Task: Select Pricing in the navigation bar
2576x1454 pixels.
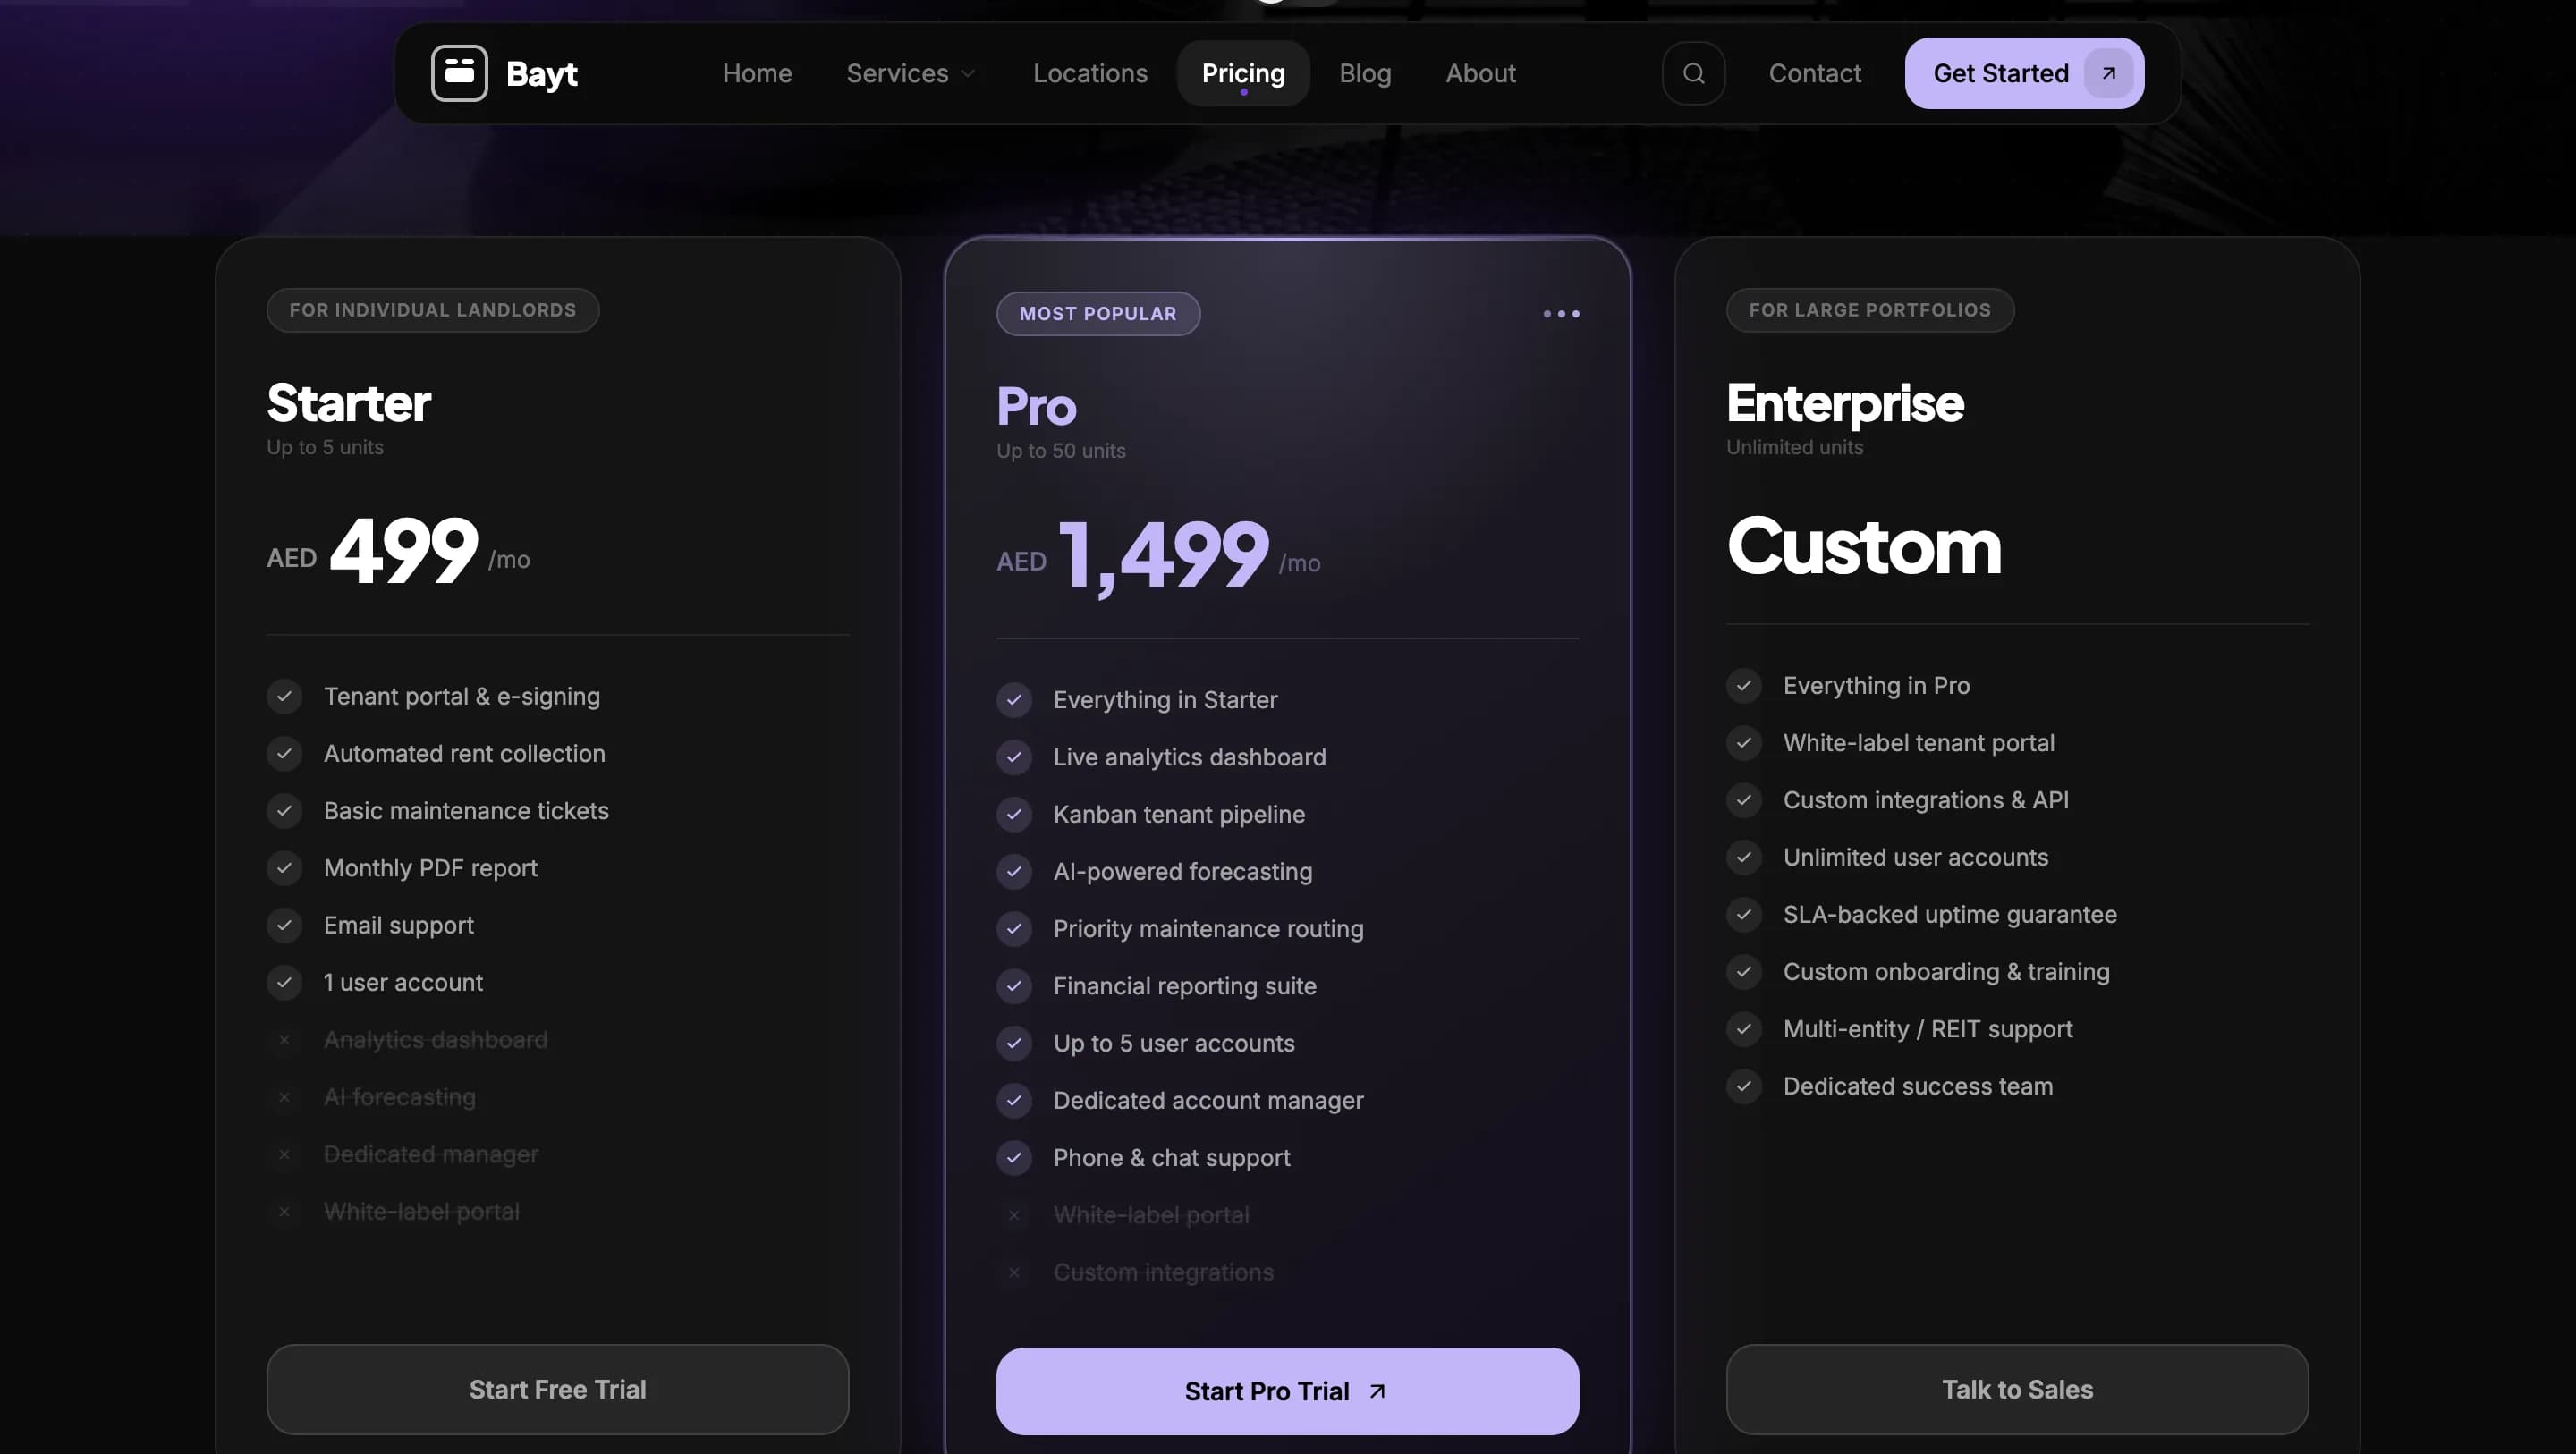Action: point(1243,73)
